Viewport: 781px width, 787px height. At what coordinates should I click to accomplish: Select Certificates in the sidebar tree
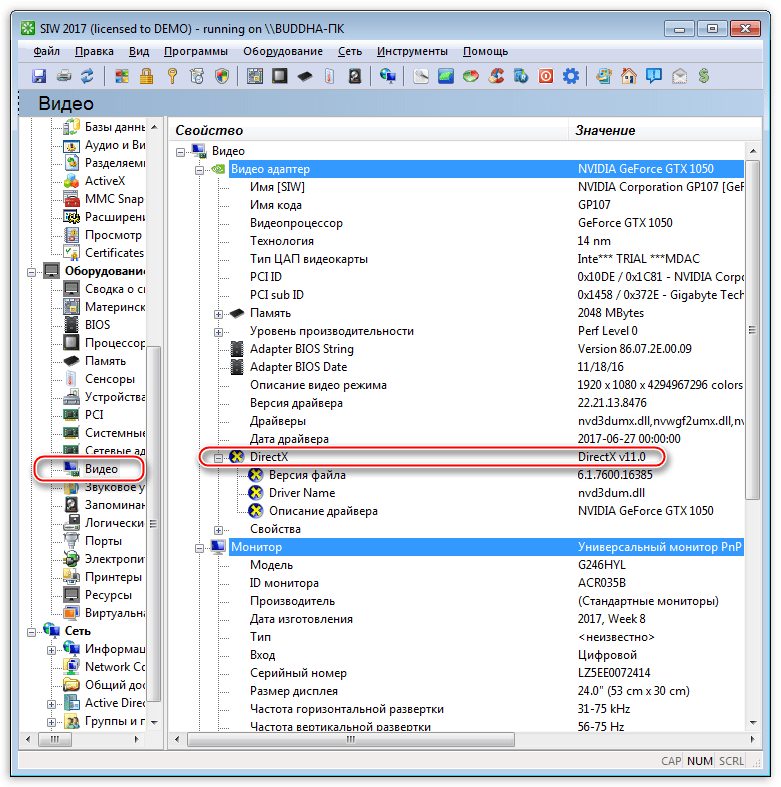point(114,253)
